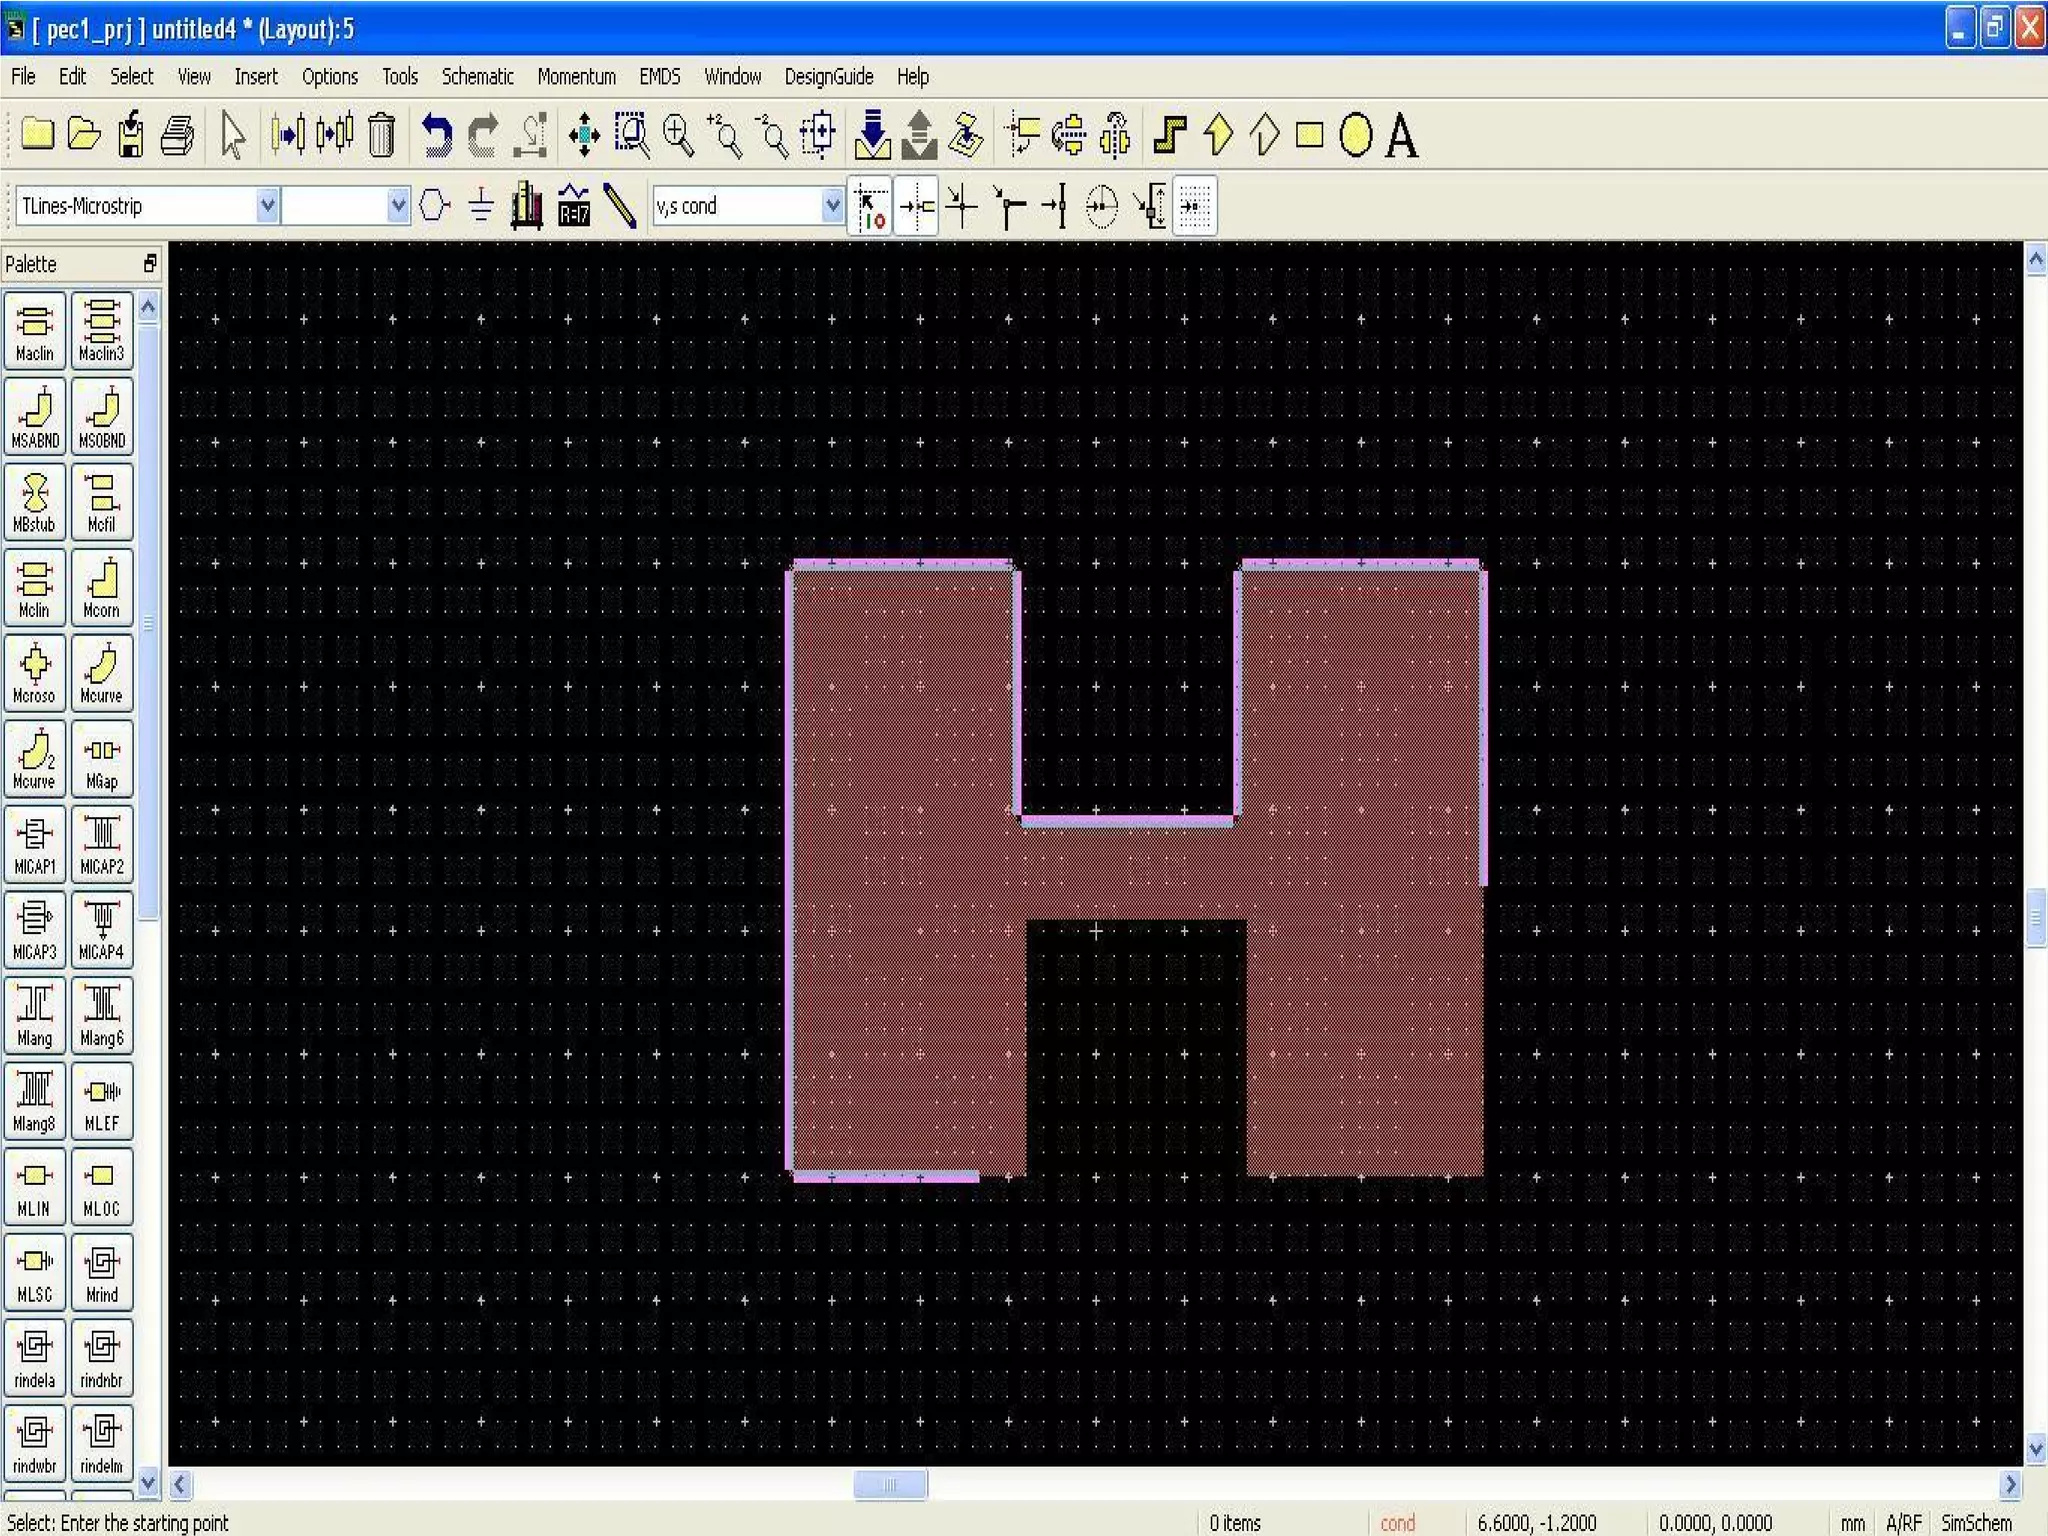Open the Momentum menu

point(576,77)
